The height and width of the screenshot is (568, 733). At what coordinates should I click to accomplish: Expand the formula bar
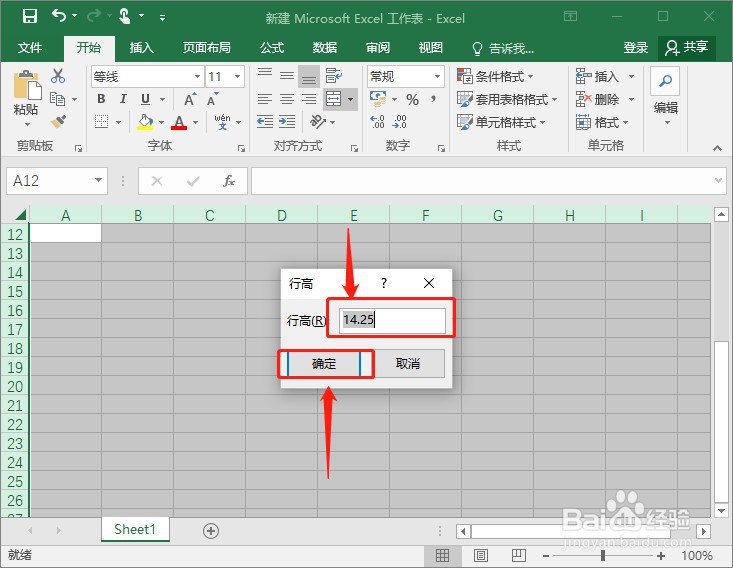click(718, 180)
